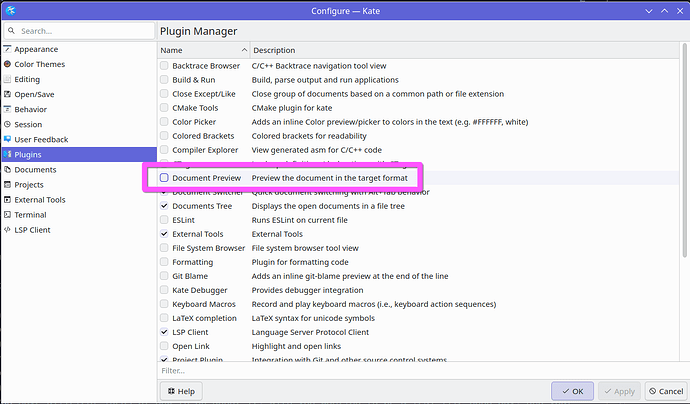Go to Color Themes settings
The width and height of the screenshot is (690, 404).
79,64
